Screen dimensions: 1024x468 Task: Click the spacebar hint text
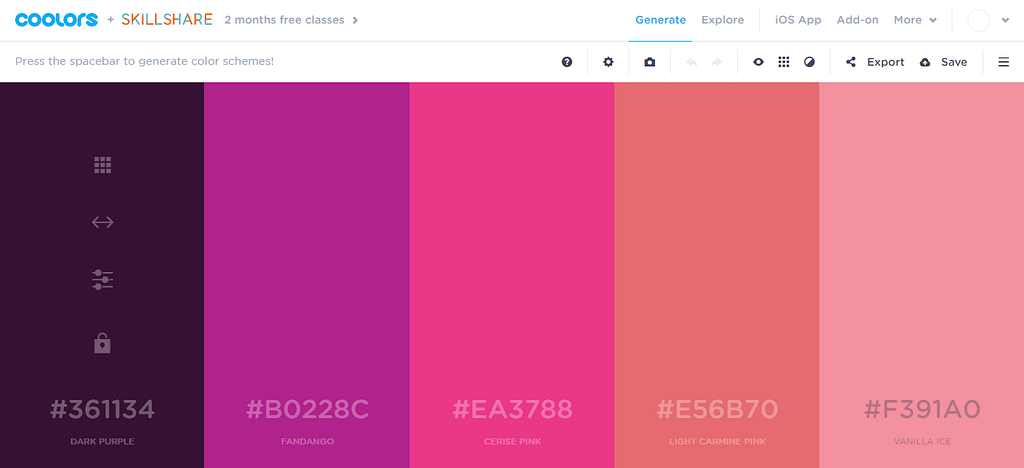144,61
